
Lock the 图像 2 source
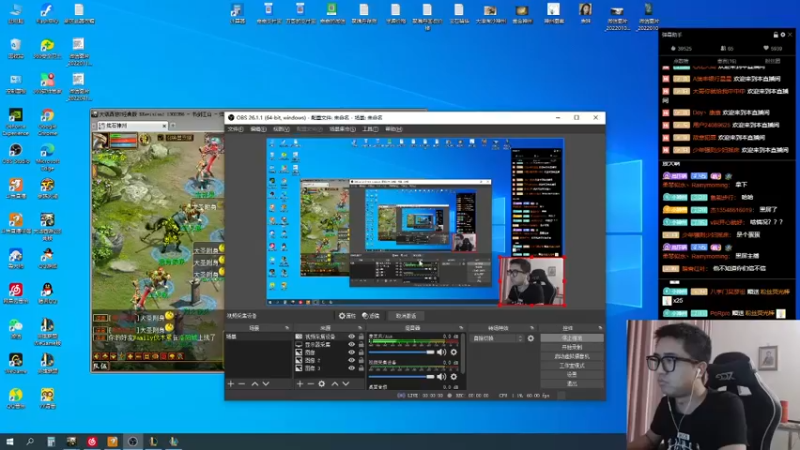[361, 360]
